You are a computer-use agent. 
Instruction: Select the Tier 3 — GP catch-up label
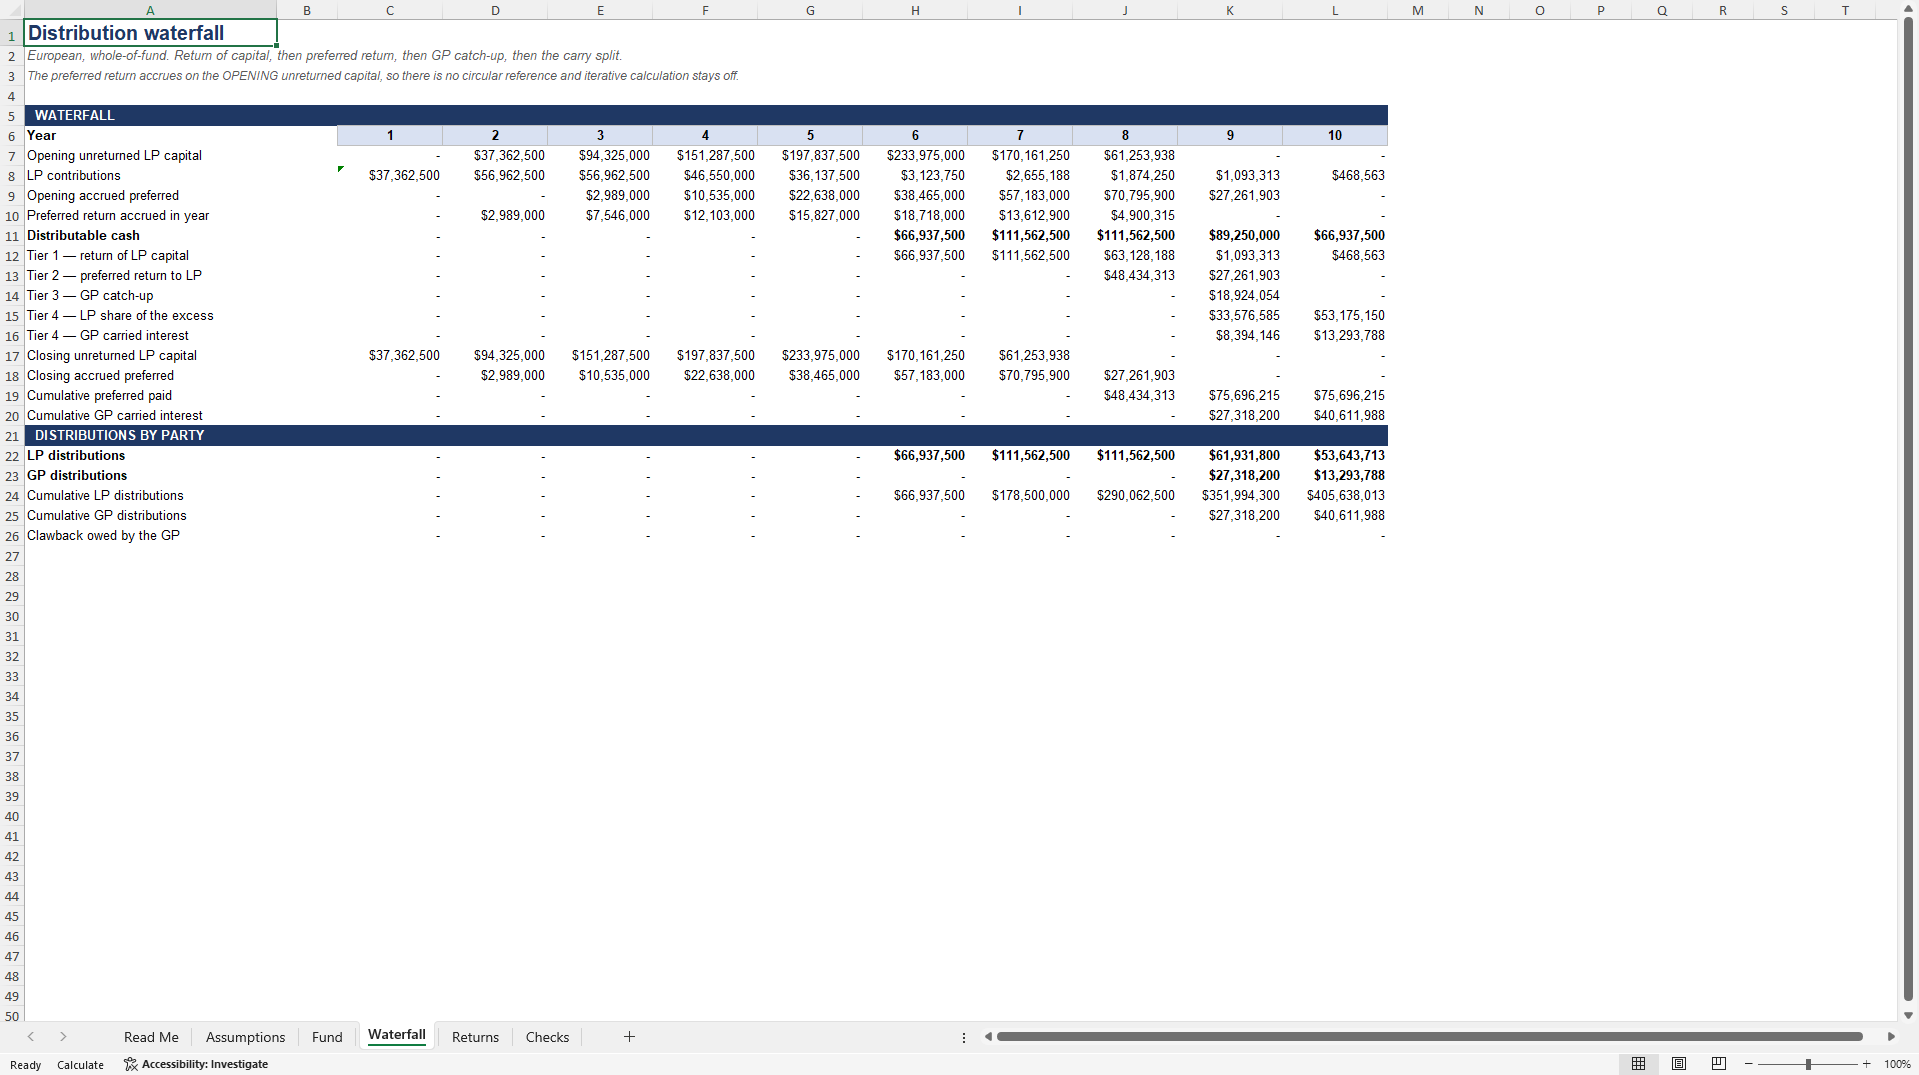90,295
